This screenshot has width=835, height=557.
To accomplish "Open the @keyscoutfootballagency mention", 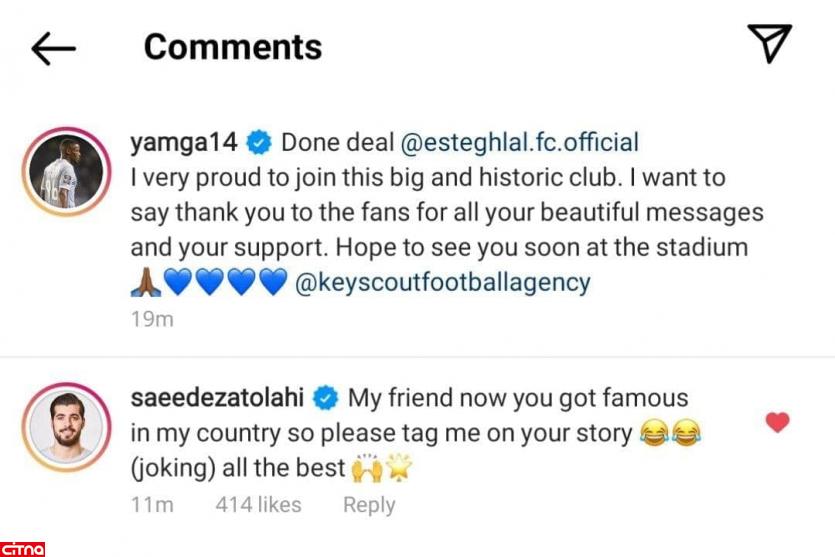I will coord(443,282).
